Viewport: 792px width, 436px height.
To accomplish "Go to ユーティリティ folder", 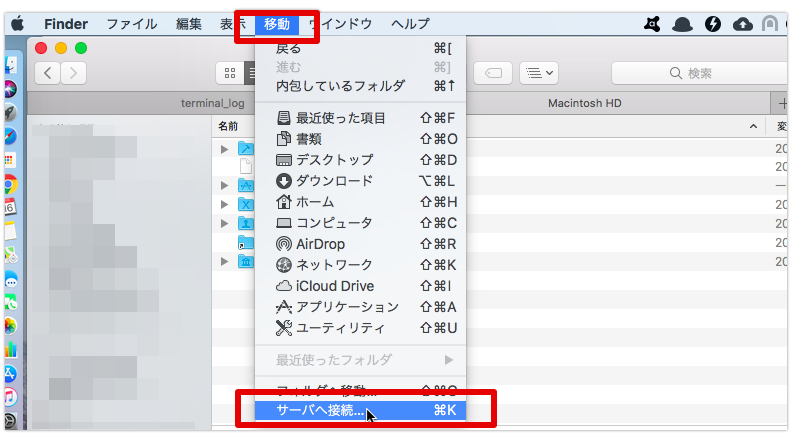I will point(361,328).
